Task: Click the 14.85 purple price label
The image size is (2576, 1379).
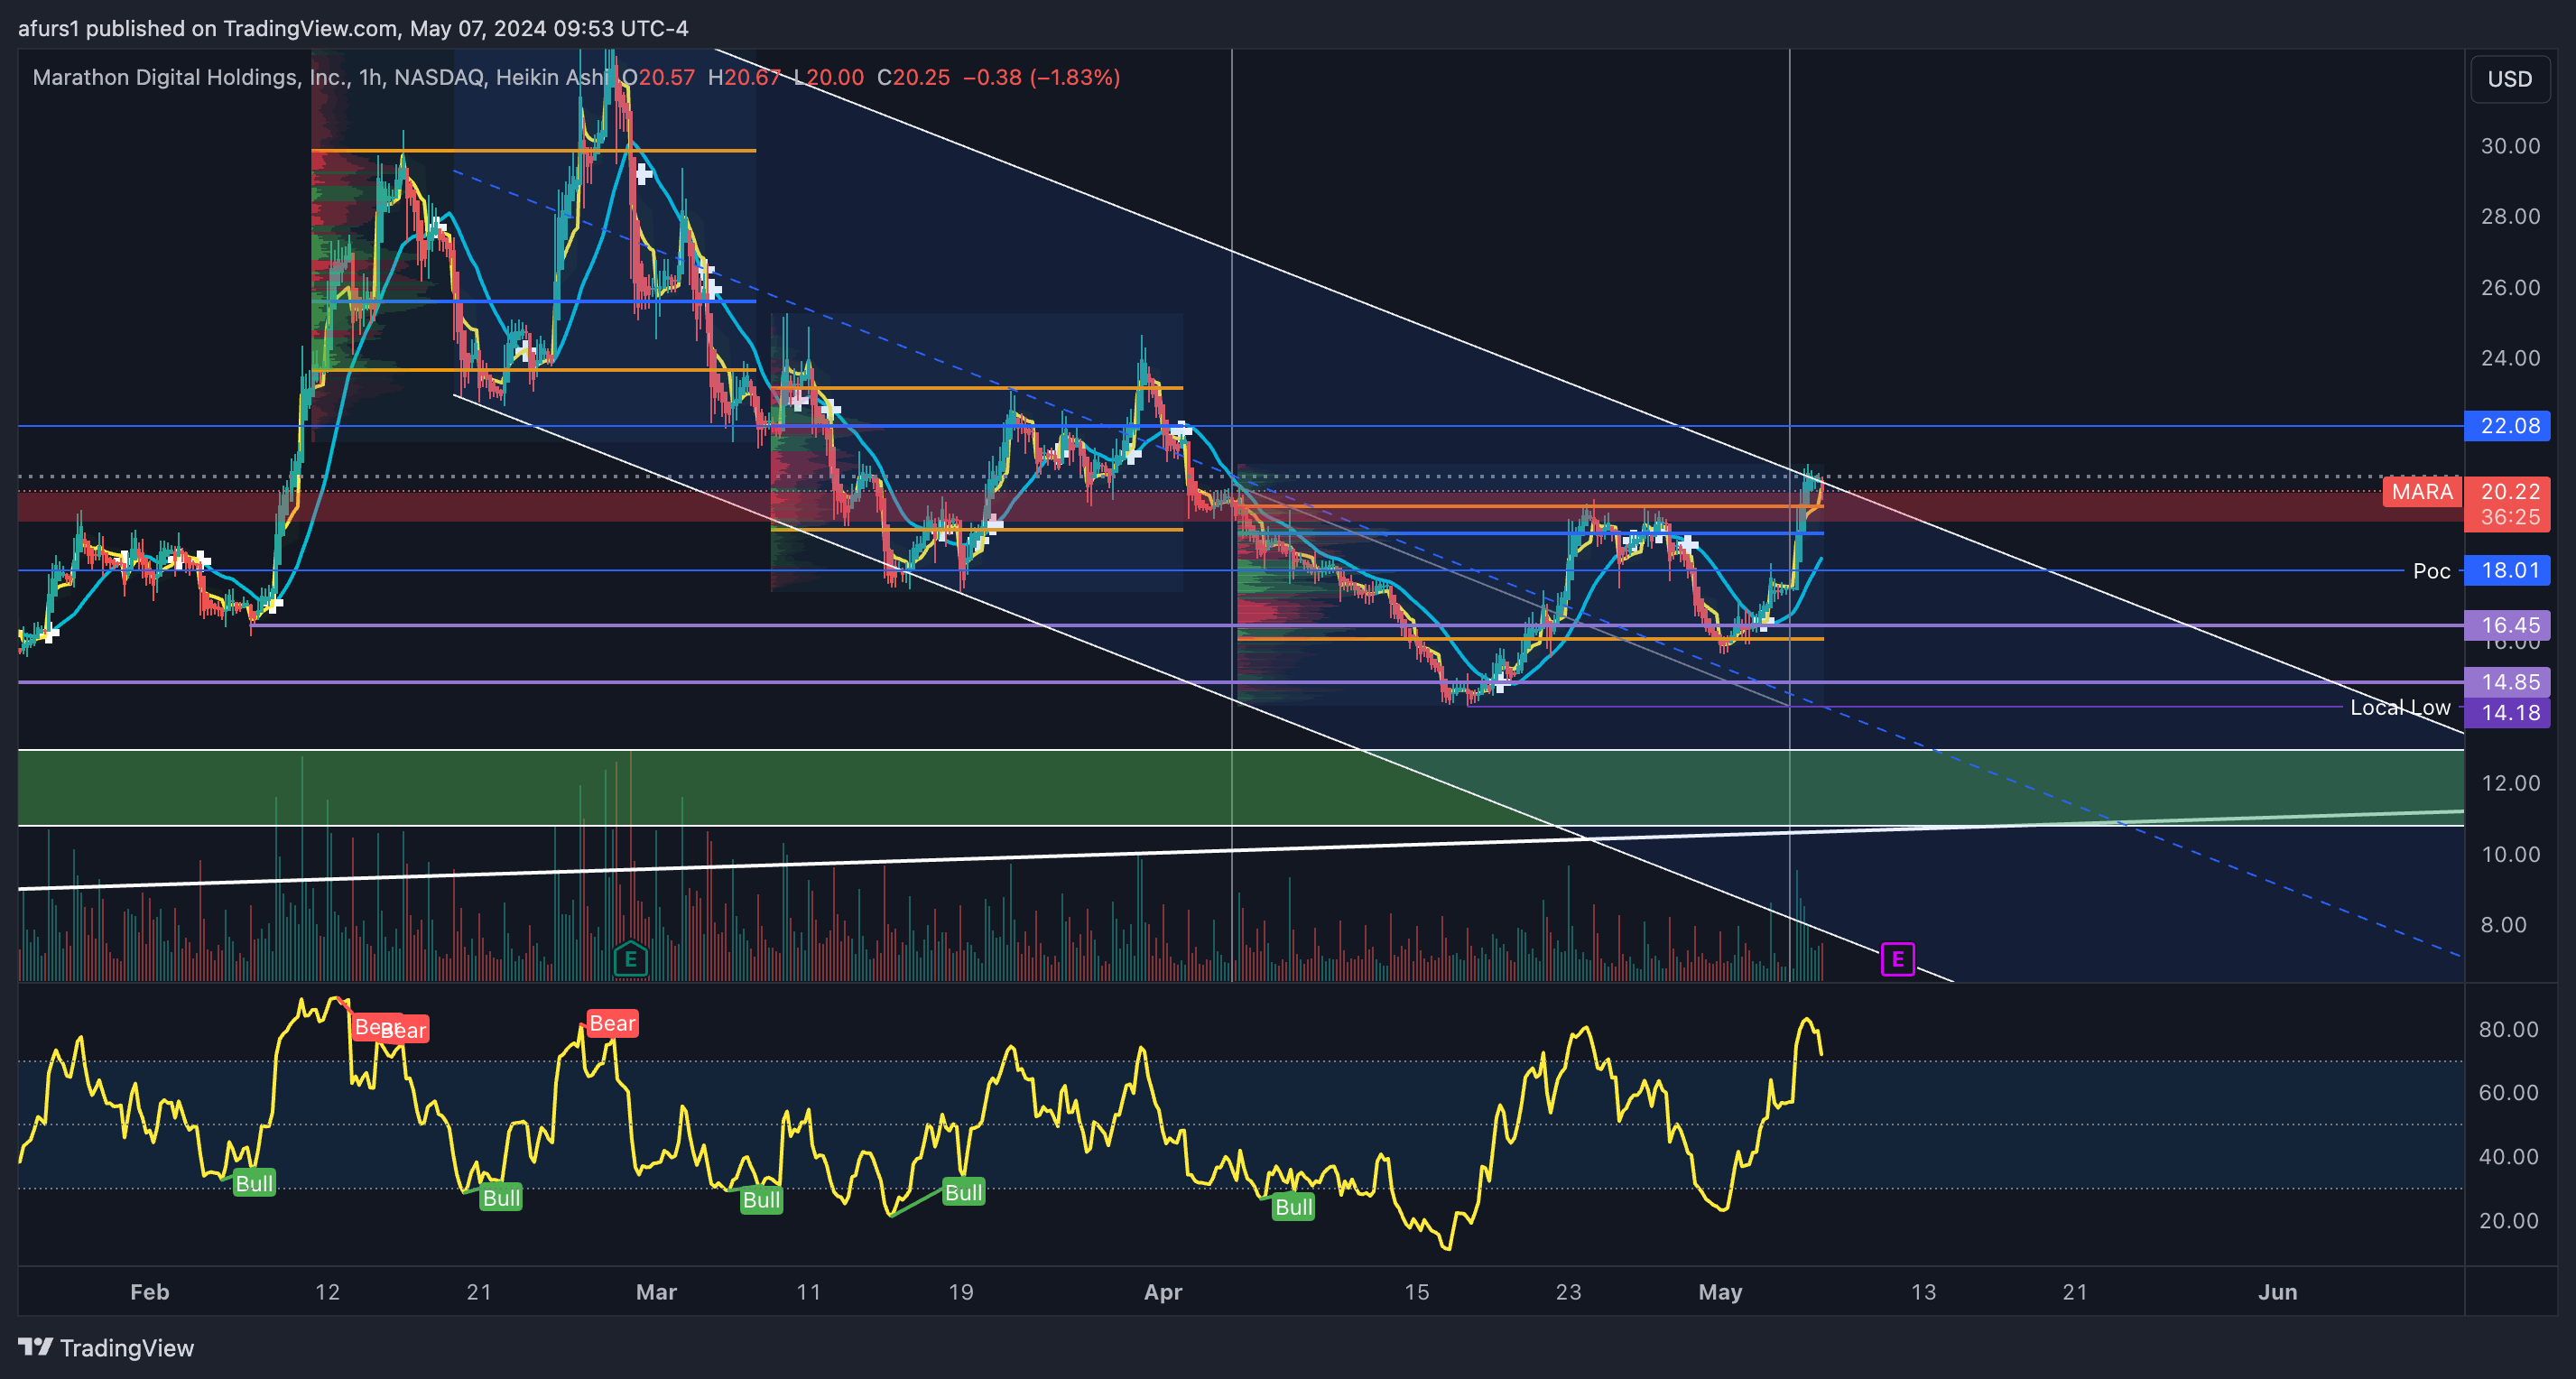Action: click(x=2508, y=682)
